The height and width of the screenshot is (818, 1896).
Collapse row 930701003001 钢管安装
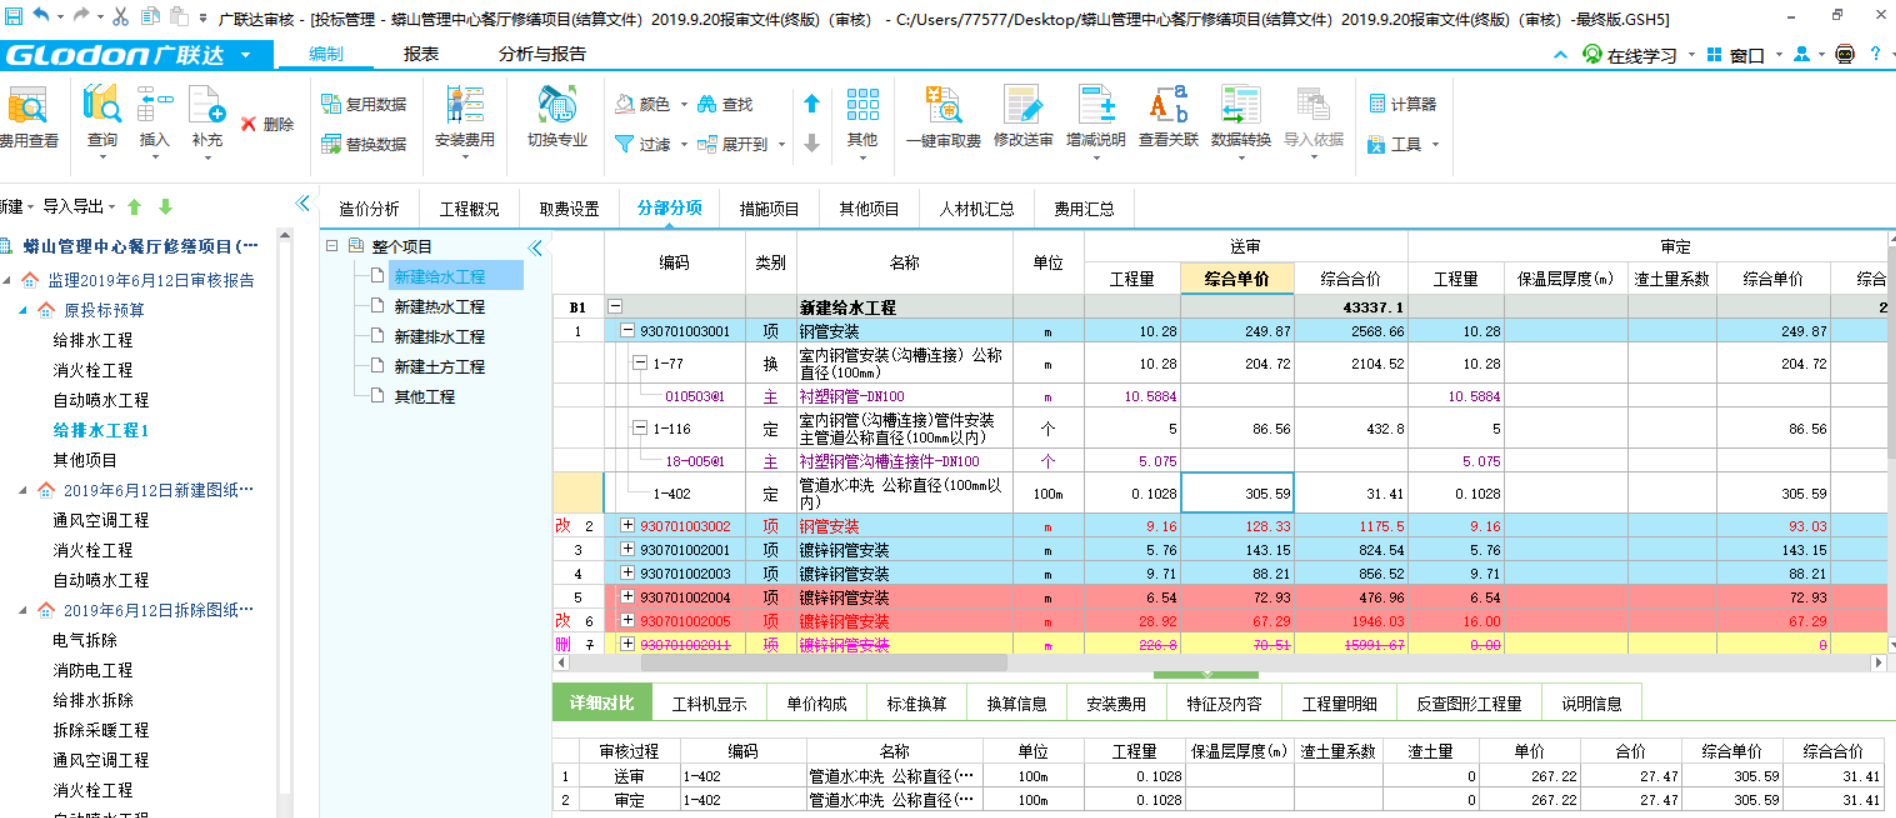627,330
